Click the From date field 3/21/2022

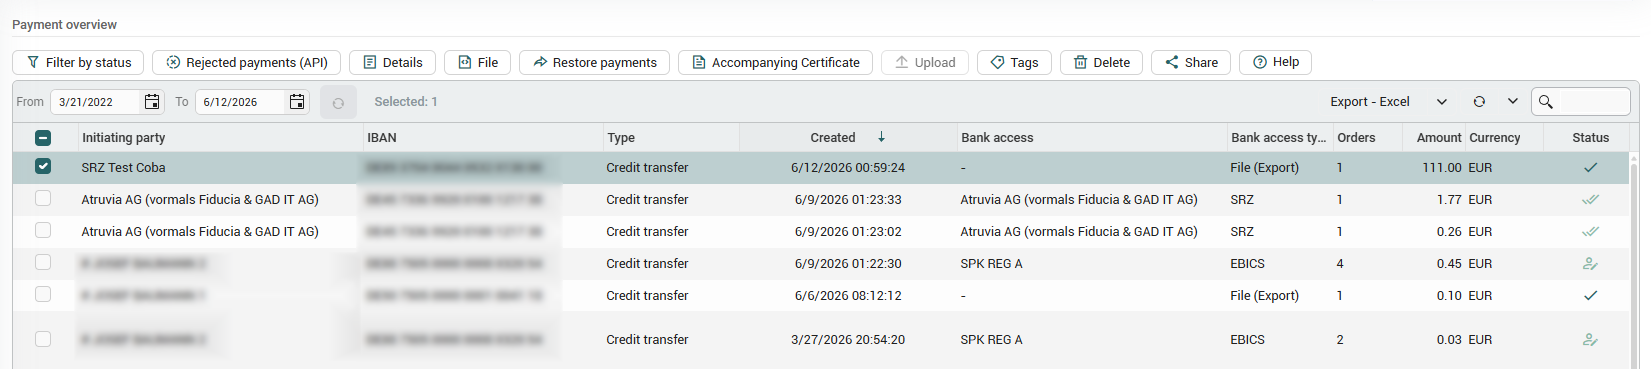[x=95, y=102]
